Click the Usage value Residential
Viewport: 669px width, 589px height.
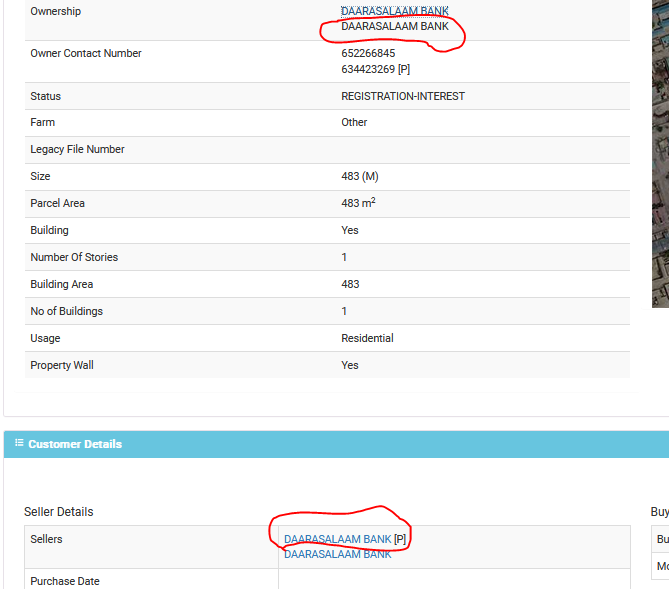pyautogui.click(x=367, y=338)
